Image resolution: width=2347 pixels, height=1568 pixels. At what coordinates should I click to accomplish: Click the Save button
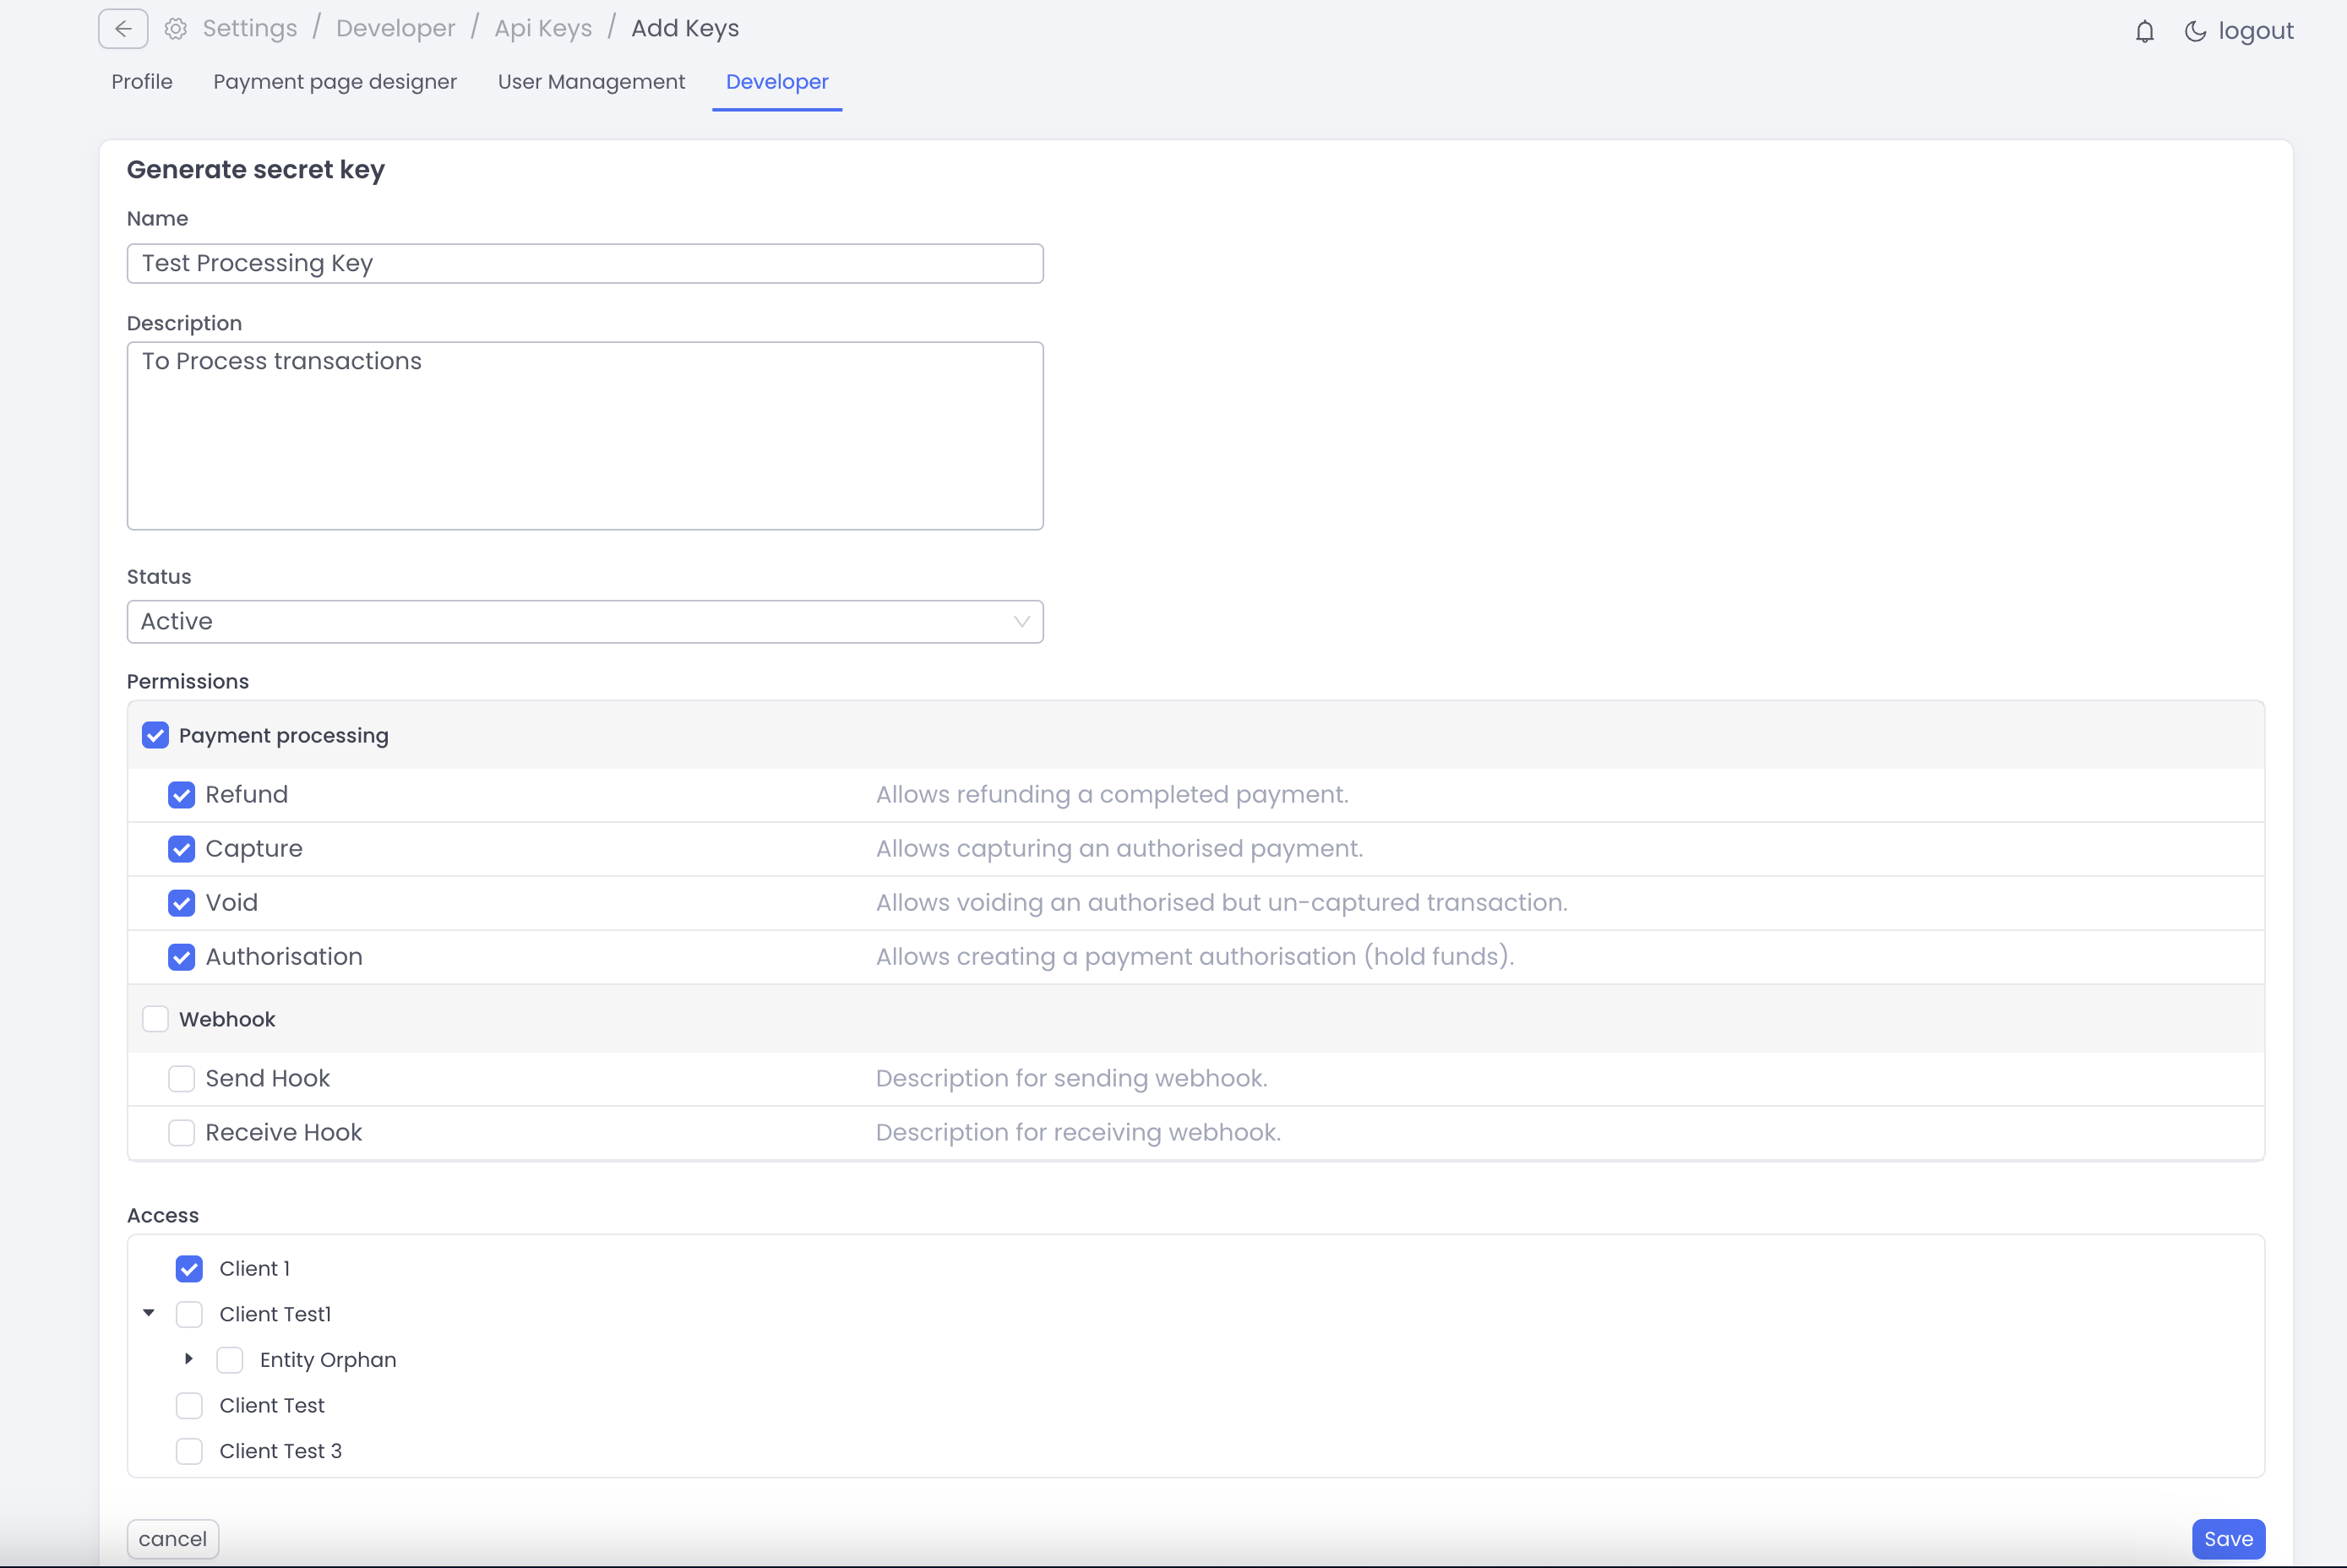(2228, 1539)
